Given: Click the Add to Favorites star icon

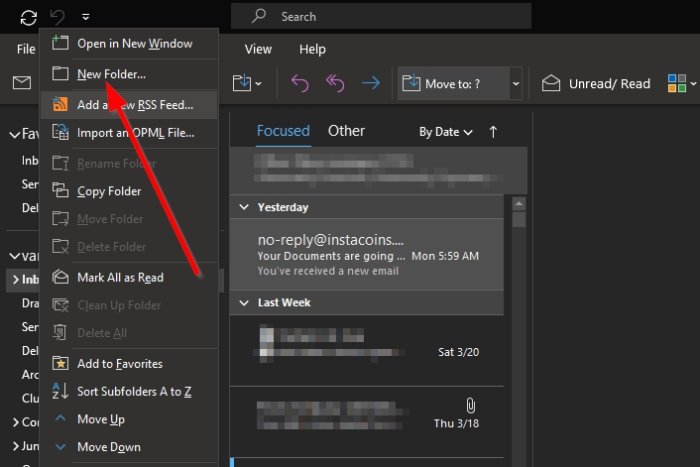Looking at the screenshot, I should (x=60, y=363).
